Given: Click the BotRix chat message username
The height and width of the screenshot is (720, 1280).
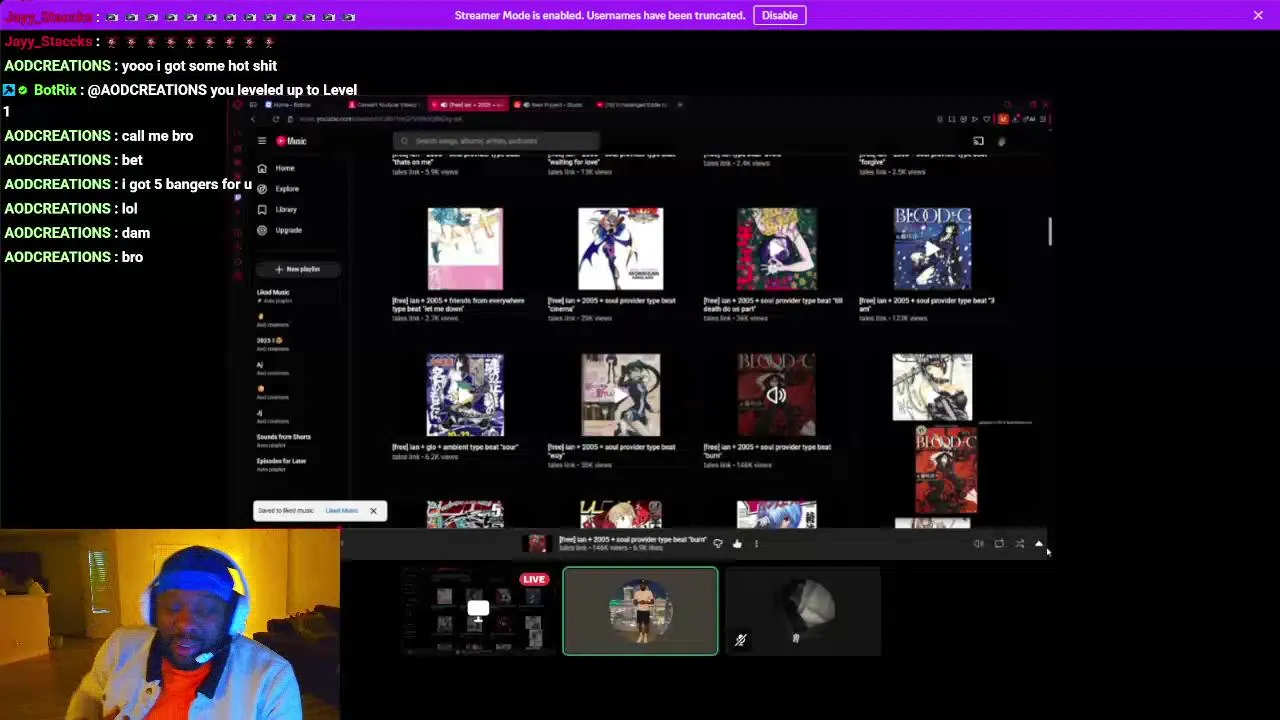Looking at the screenshot, I should pos(55,90).
